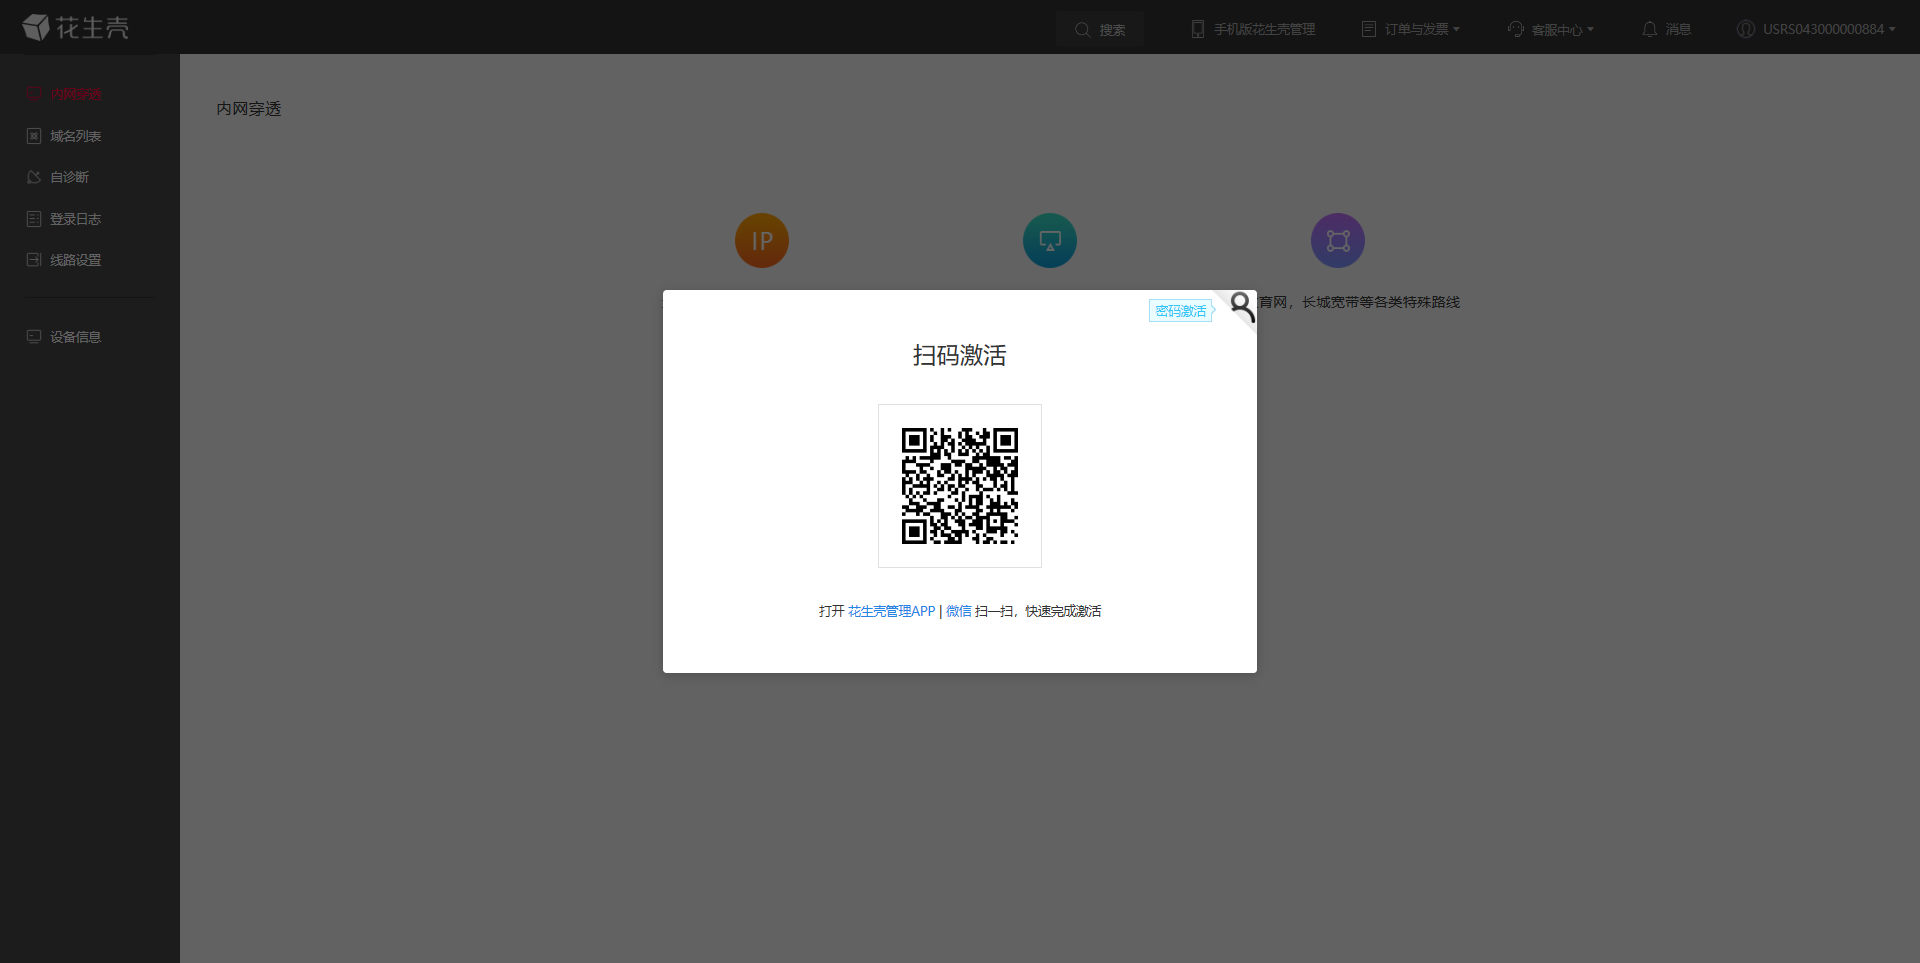
Task: Click the activation QR code image
Action: click(x=960, y=486)
